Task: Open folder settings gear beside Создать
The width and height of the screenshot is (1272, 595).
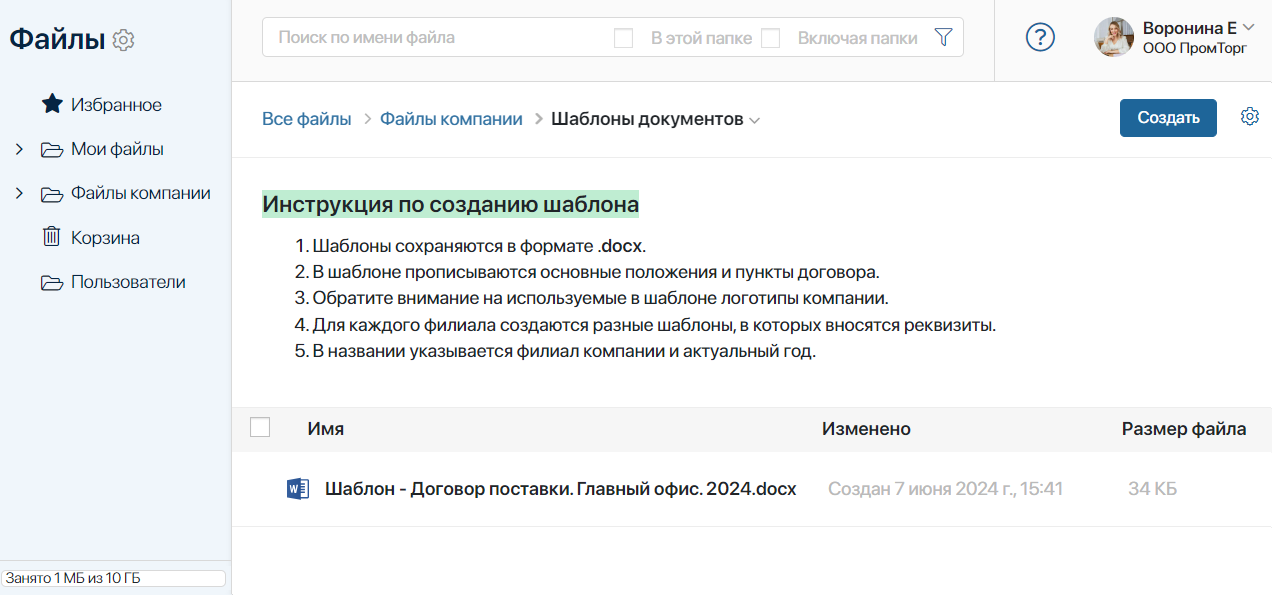Action: (1249, 117)
